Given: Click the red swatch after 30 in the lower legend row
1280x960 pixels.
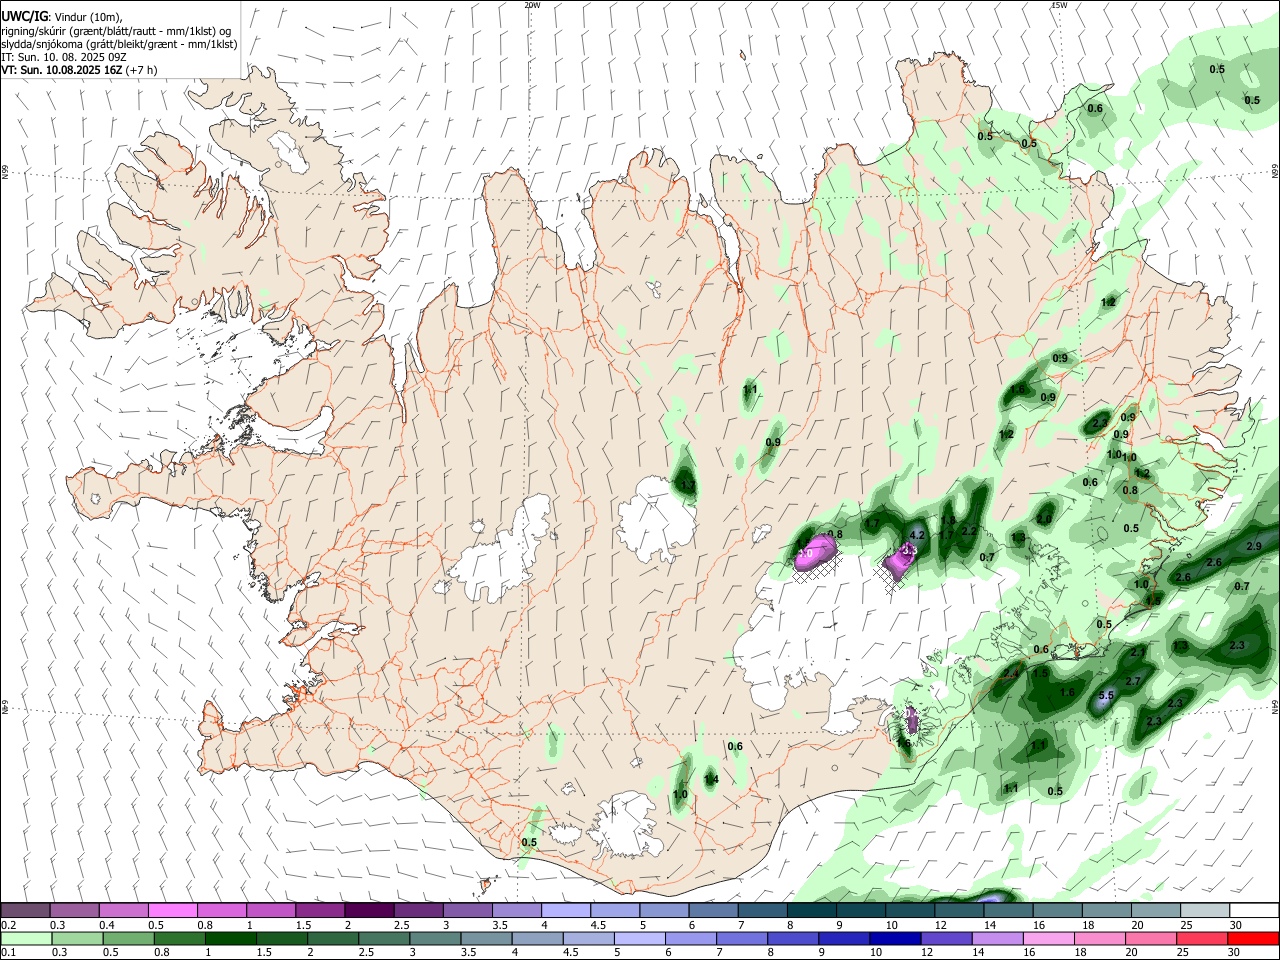Looking at the screenshot, I should 1253,938.
